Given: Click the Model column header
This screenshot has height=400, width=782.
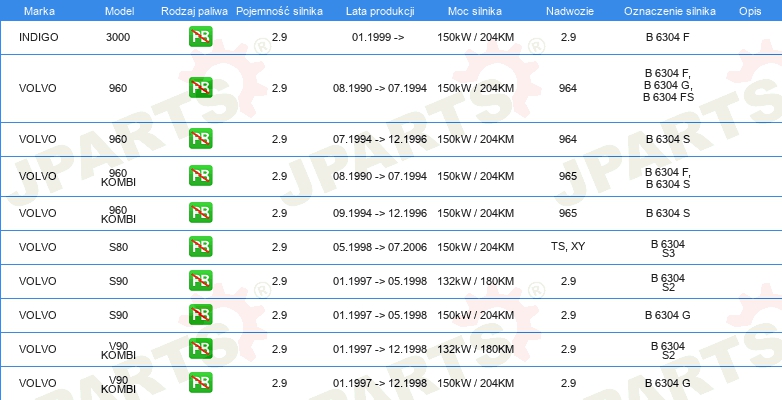Looking at the screenshot, I should (119, 11).
